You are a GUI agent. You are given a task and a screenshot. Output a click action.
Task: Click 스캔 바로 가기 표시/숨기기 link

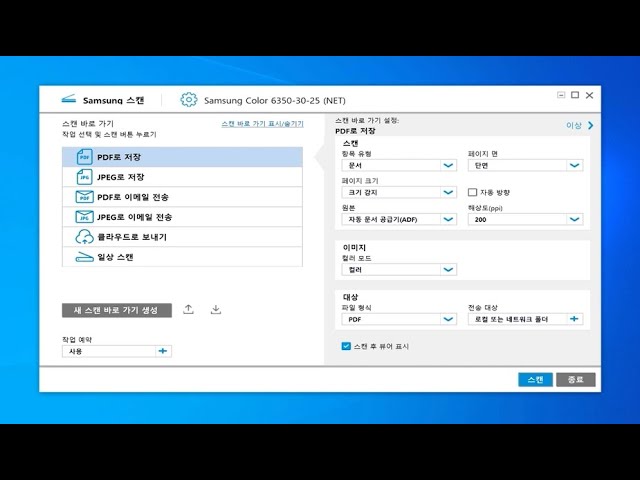coord(262,124)
